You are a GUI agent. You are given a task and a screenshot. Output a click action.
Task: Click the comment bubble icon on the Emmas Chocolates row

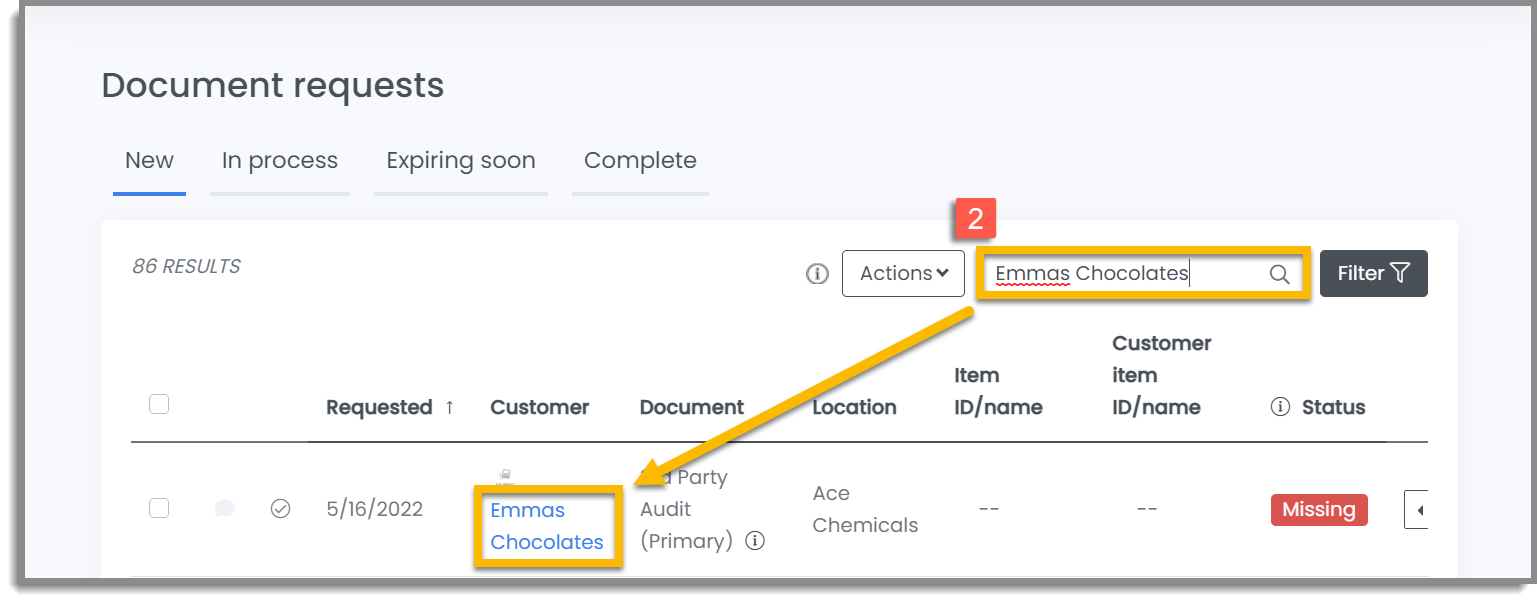pyautogui.click(x=224, y=508)
